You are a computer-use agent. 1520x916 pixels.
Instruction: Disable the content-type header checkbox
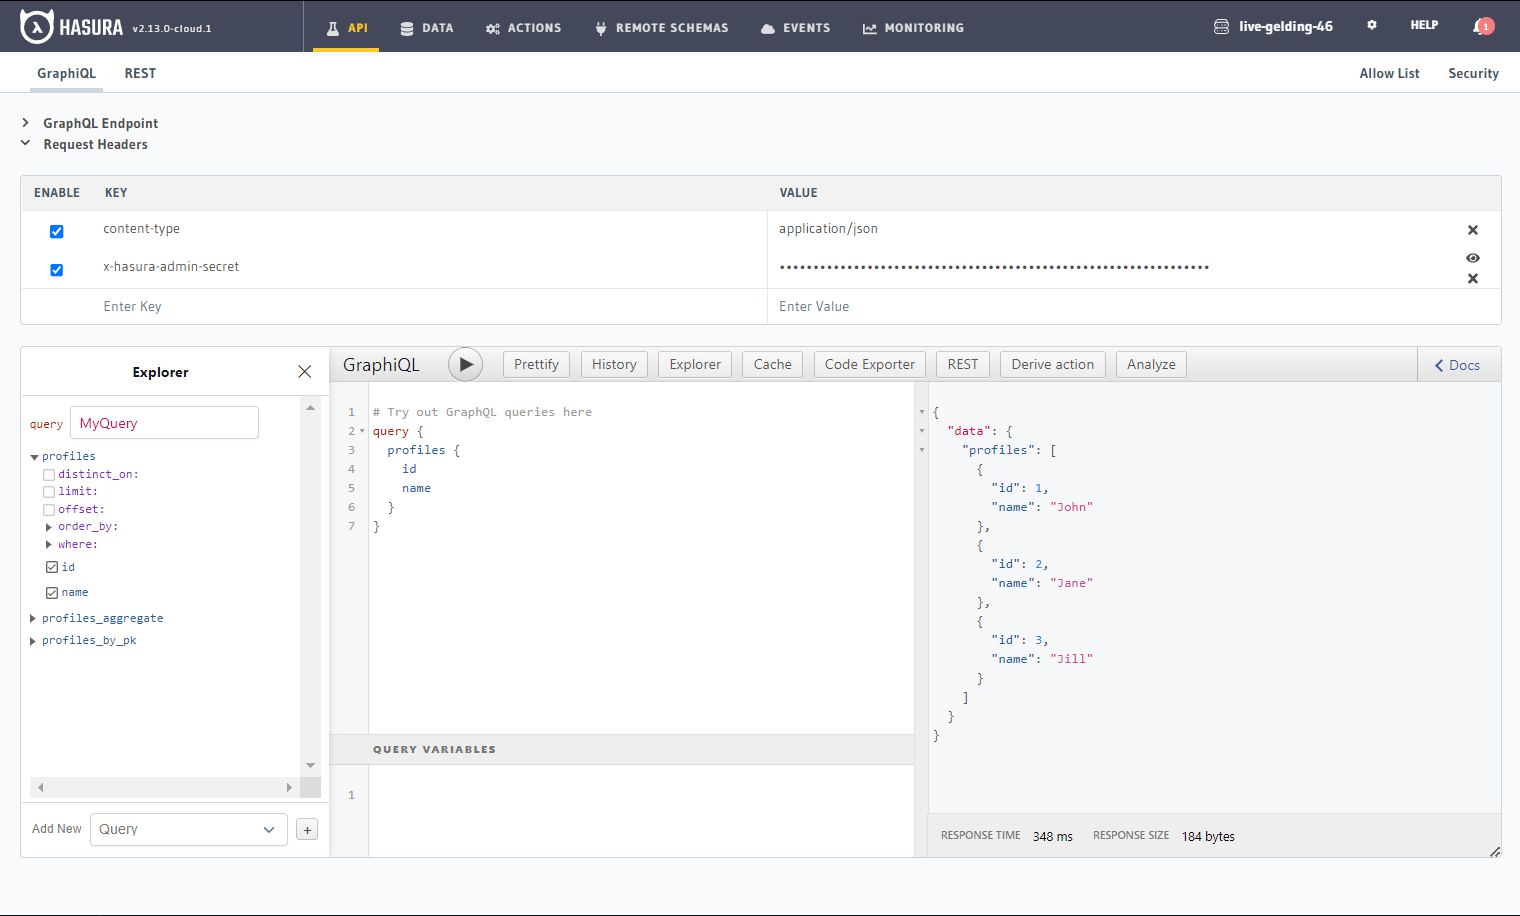pos(56,231)
